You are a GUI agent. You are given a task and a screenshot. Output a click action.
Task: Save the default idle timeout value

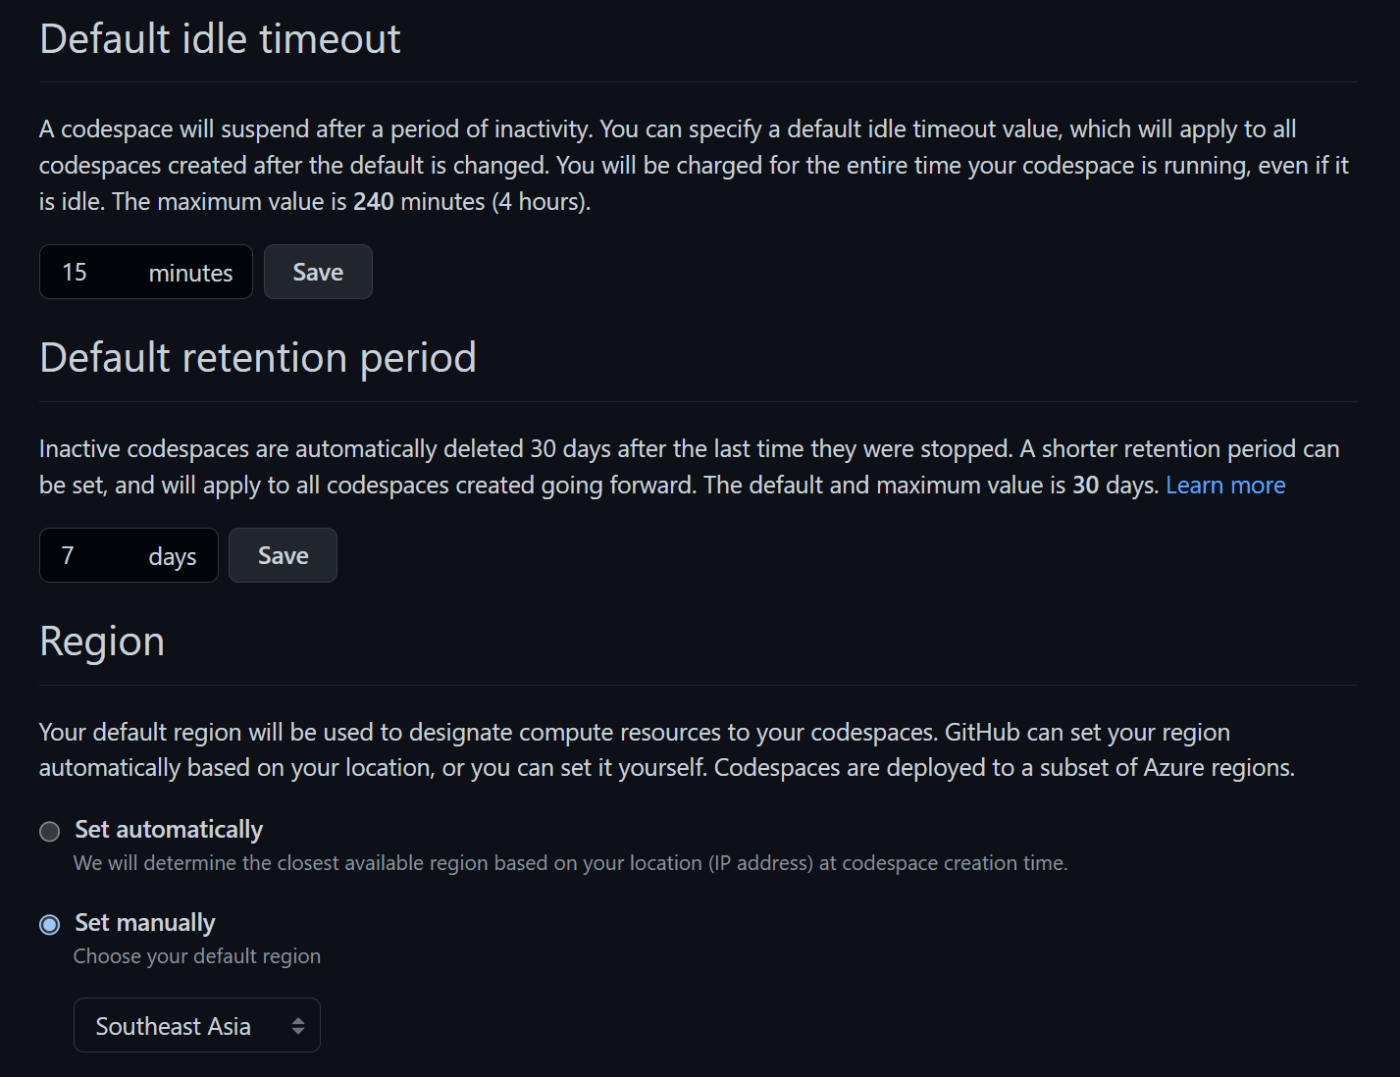pos(318,272)
